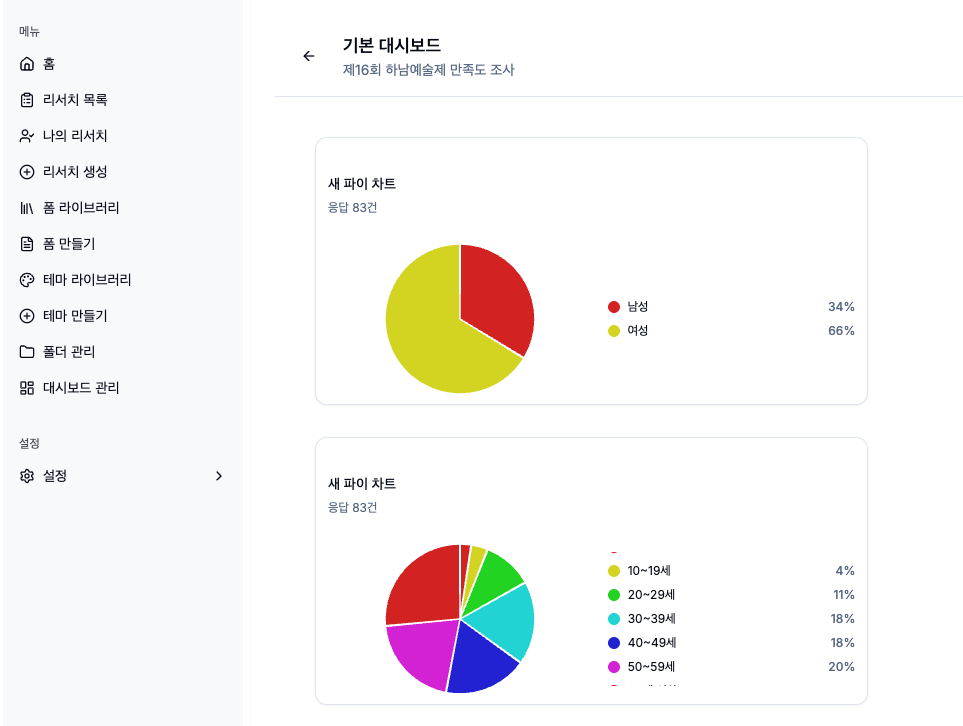
Task: Select 대시보드 관리 menu label
Action: click(x=81, y=388)
